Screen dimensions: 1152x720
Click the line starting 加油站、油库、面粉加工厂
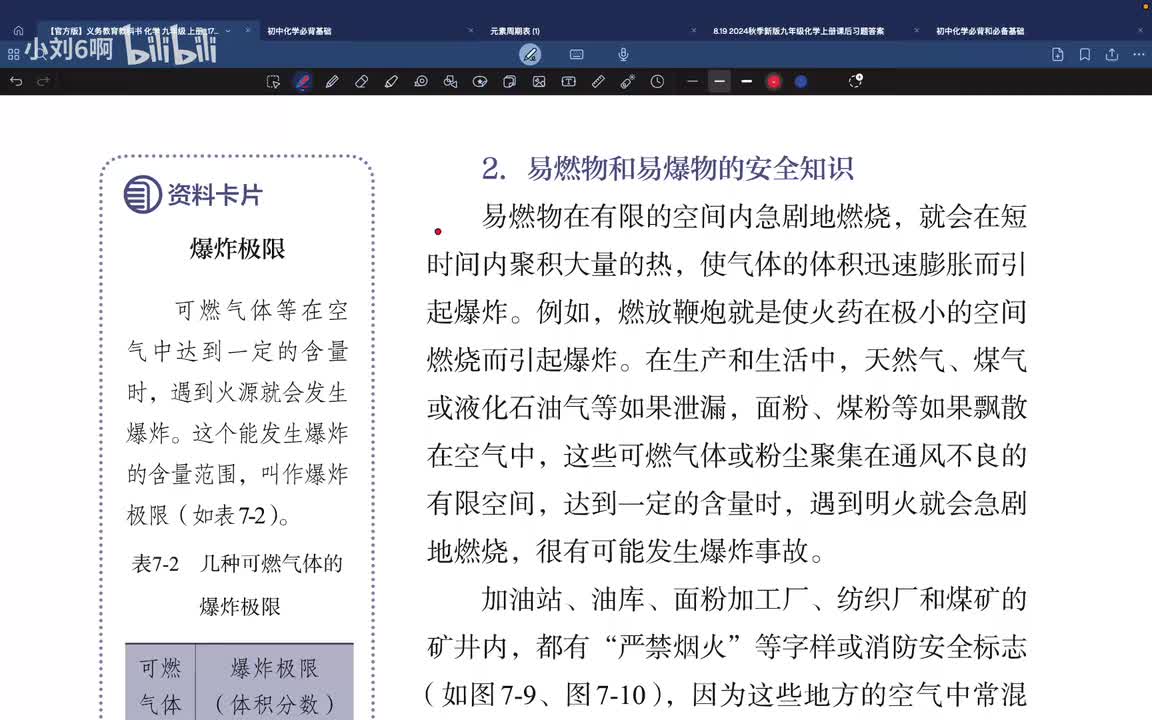pyautogui.click(x=754, y=600)
